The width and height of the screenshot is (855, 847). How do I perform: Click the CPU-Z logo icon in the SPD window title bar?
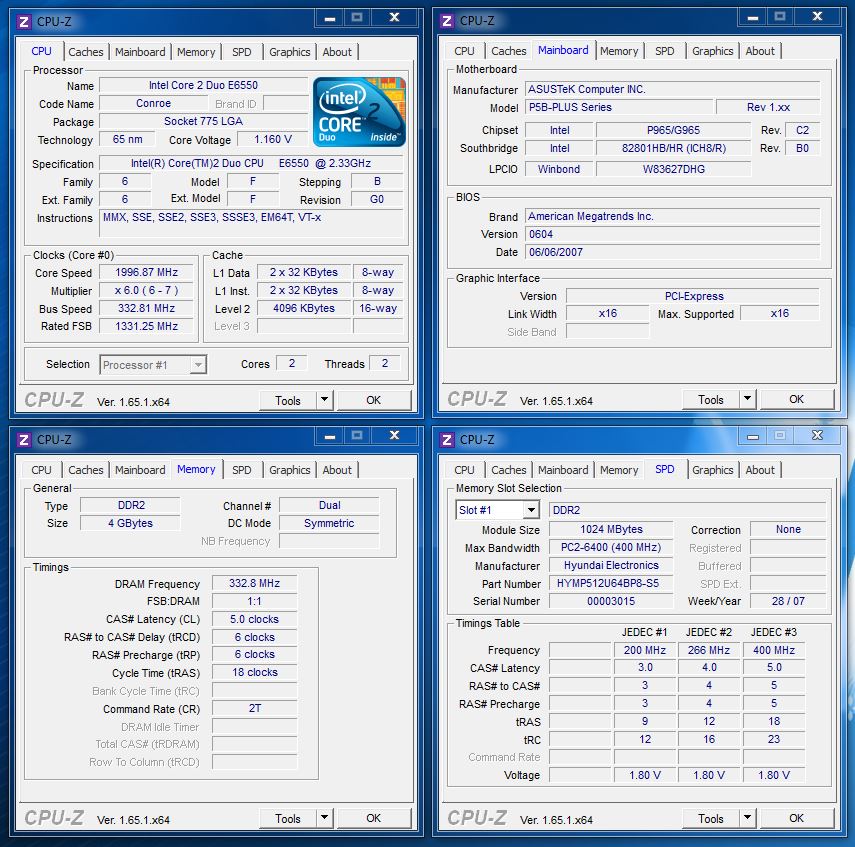coord(447,440)
